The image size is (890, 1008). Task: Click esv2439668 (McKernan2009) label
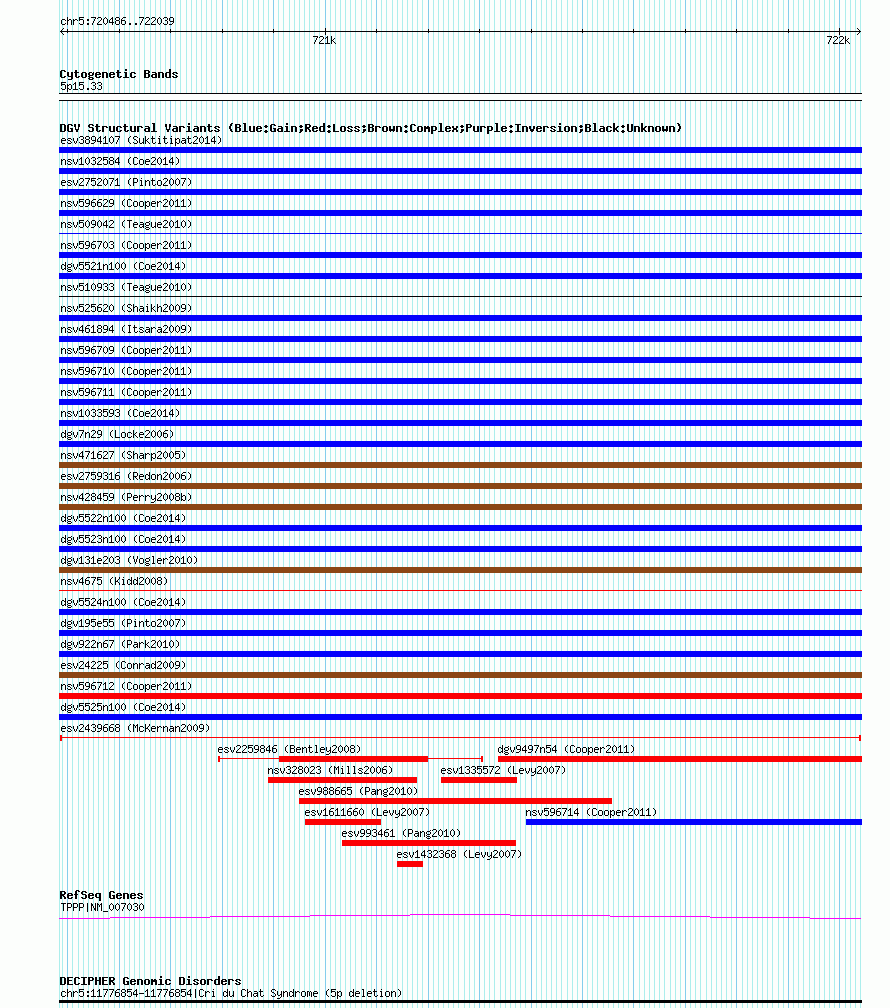(x=135, y=728)
